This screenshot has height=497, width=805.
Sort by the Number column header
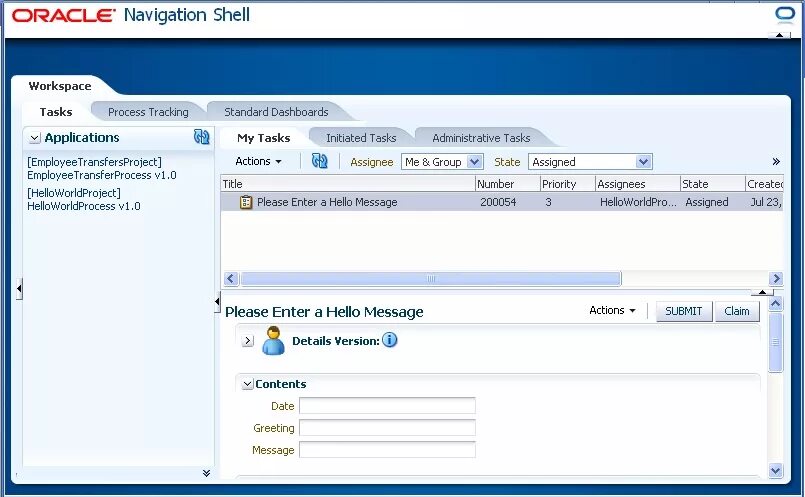click(507, 184)
